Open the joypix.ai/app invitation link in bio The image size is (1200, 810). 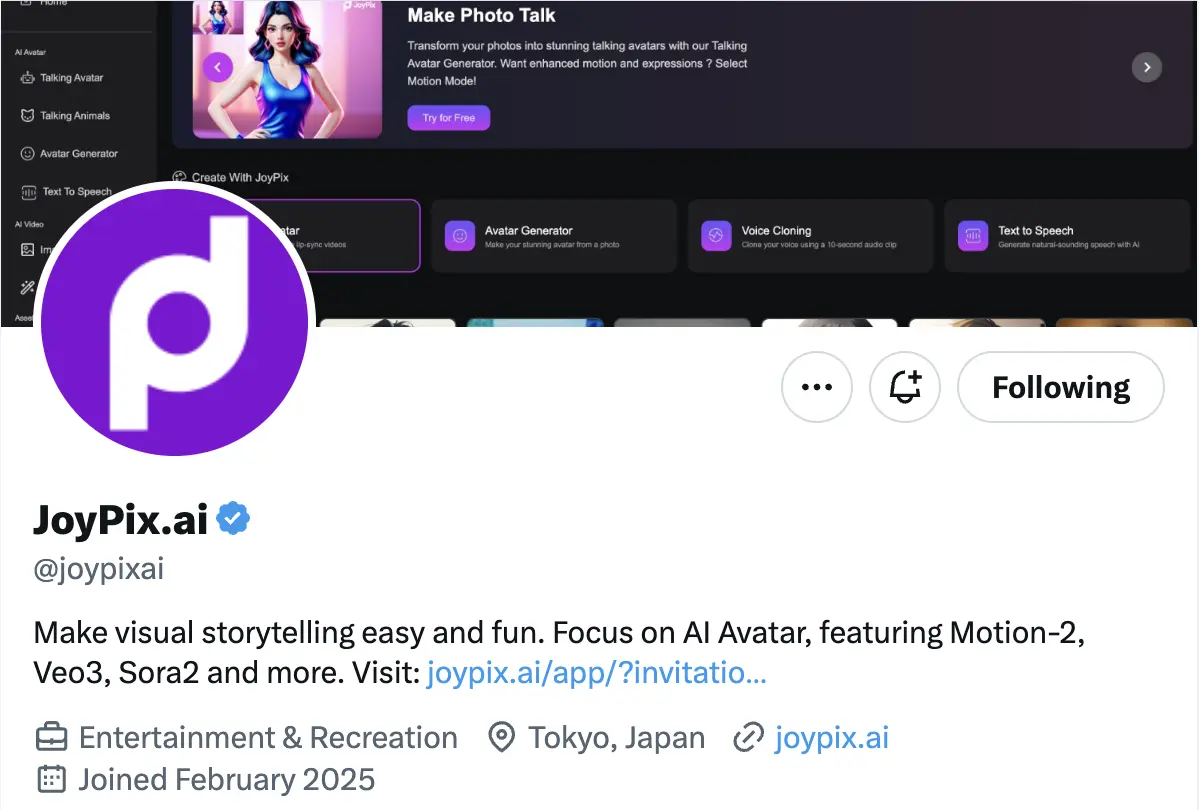[596, 673]
